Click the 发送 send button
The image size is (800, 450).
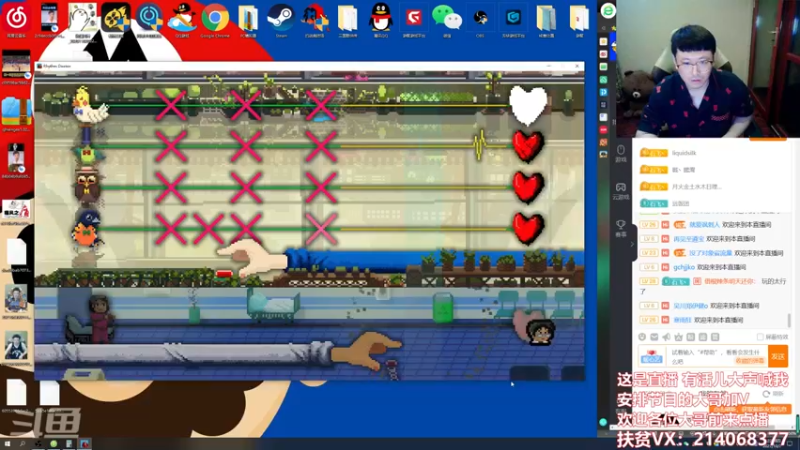click(x=778, y=356)
